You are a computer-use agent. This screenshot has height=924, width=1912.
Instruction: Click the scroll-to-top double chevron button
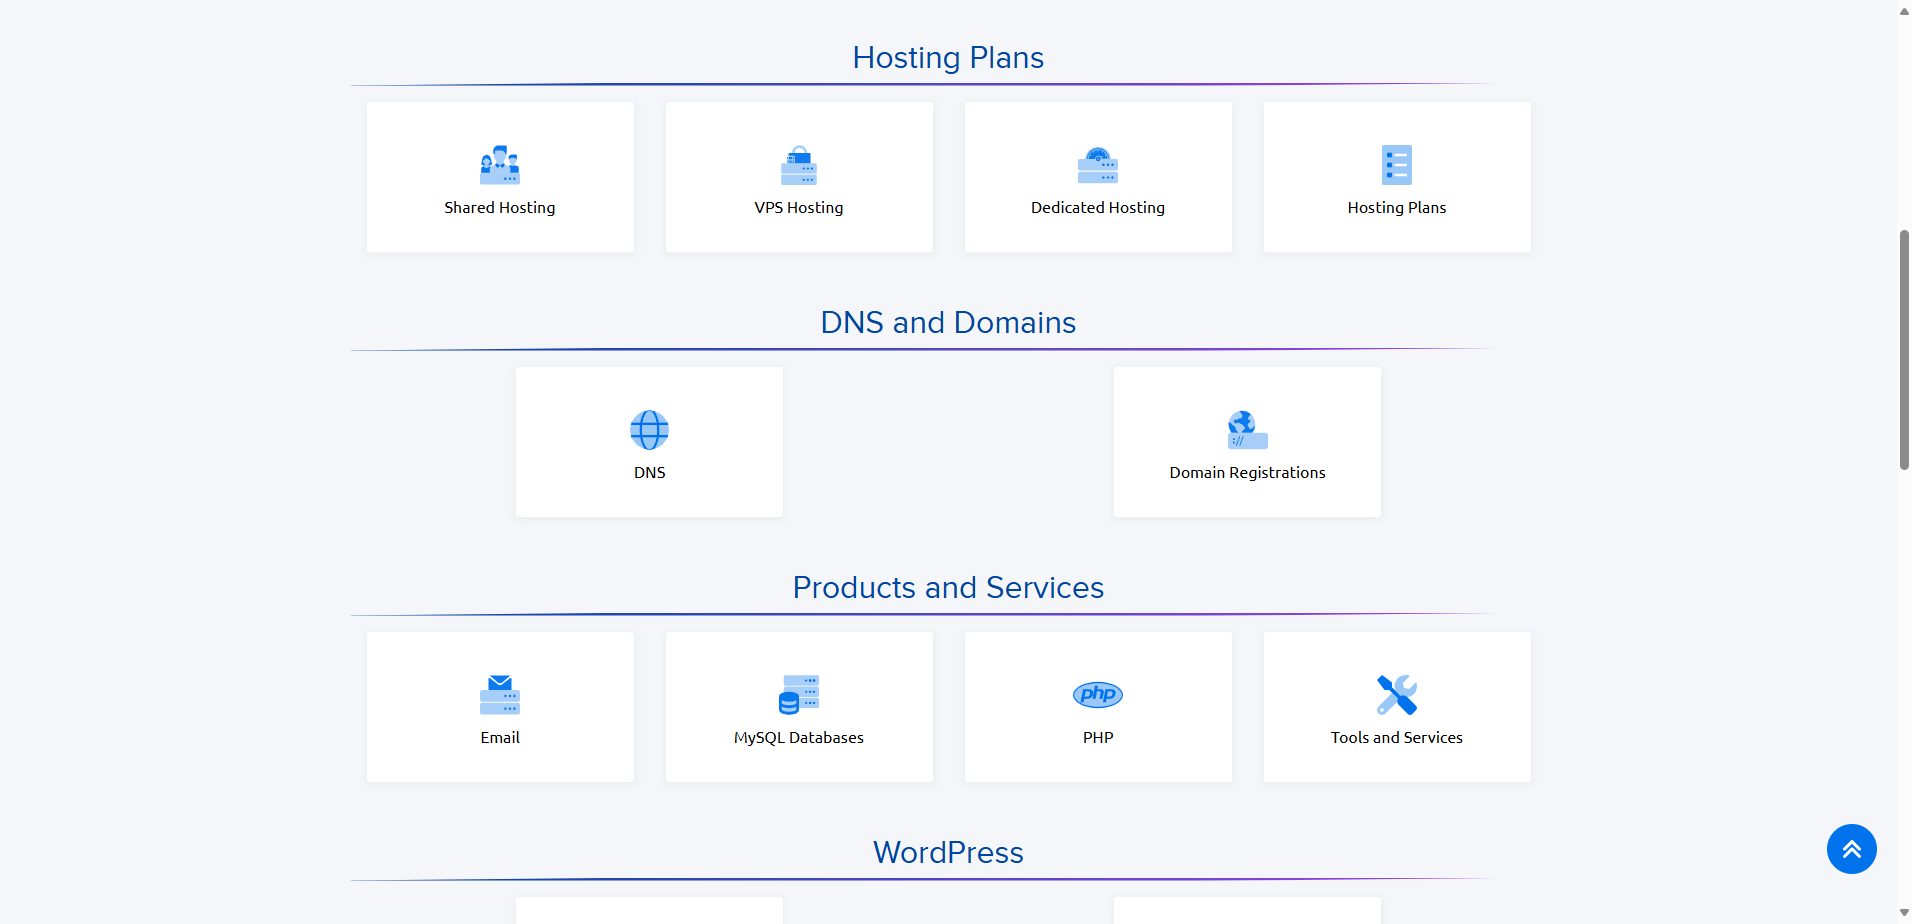(x=1852, y=849)
